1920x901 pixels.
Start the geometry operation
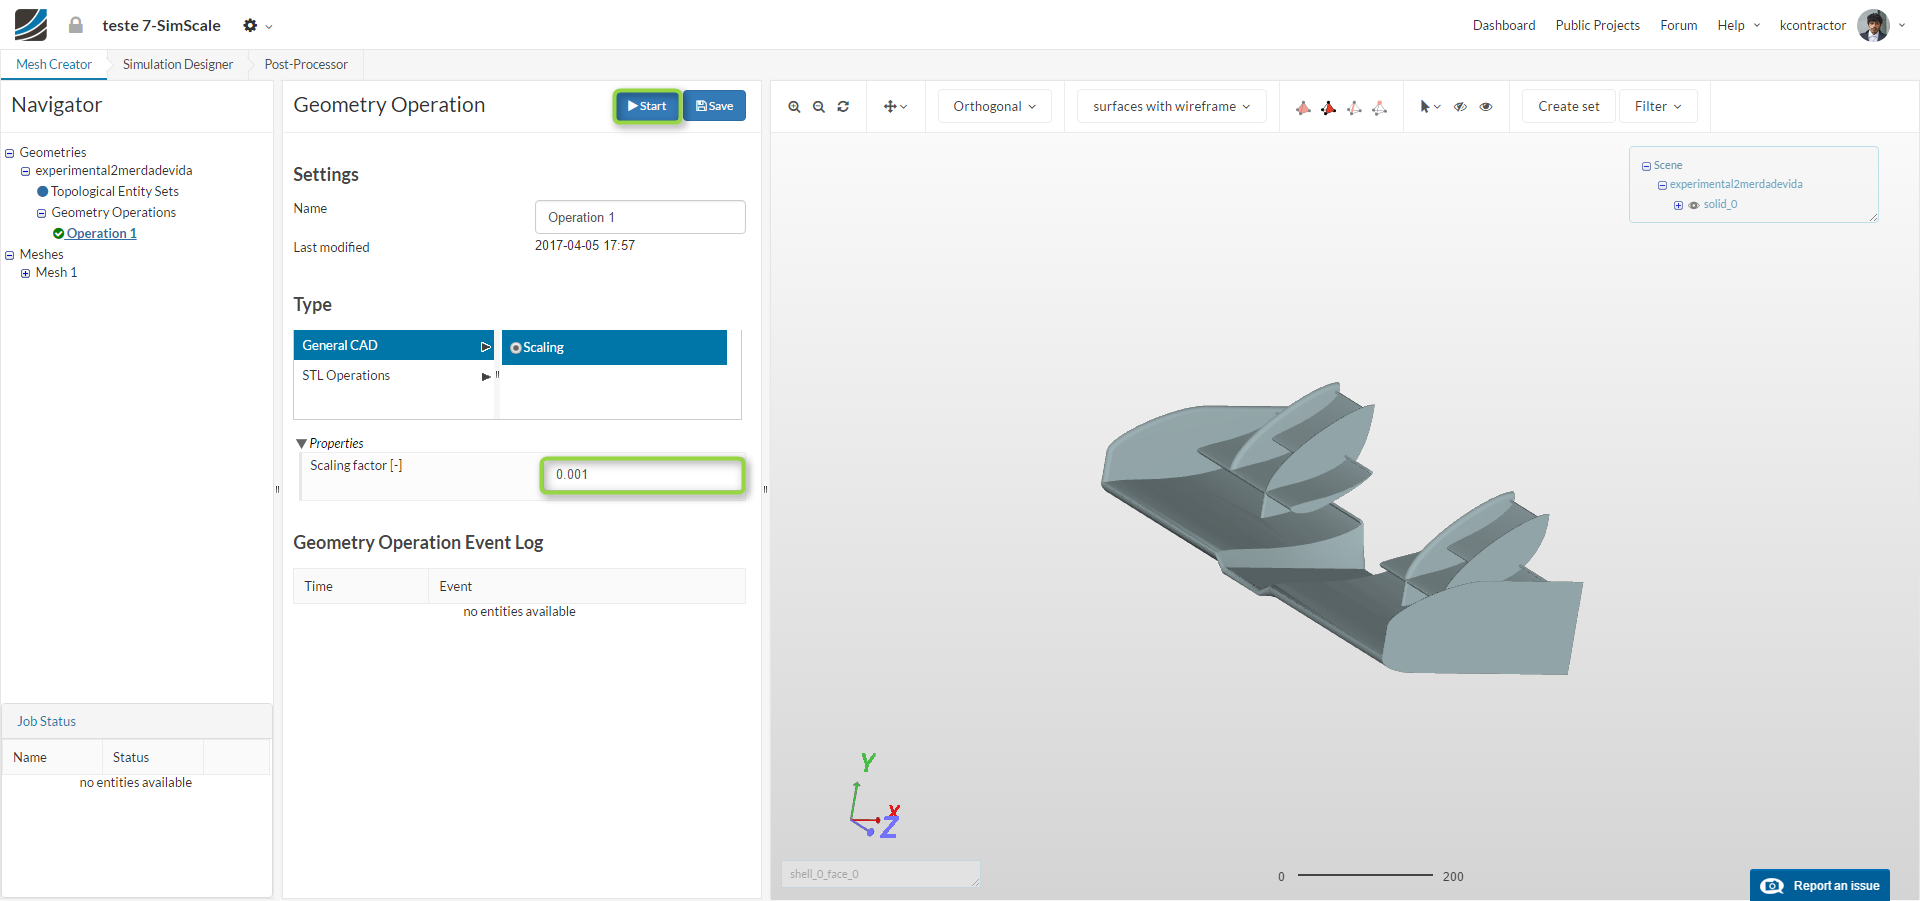click(x=647, y=106)
